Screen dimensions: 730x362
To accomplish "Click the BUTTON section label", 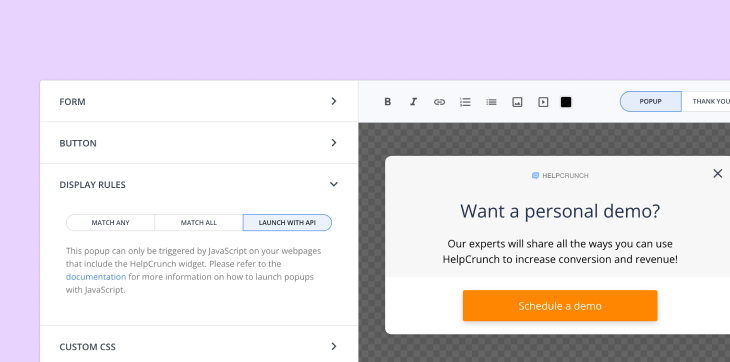I will [78, 143].
